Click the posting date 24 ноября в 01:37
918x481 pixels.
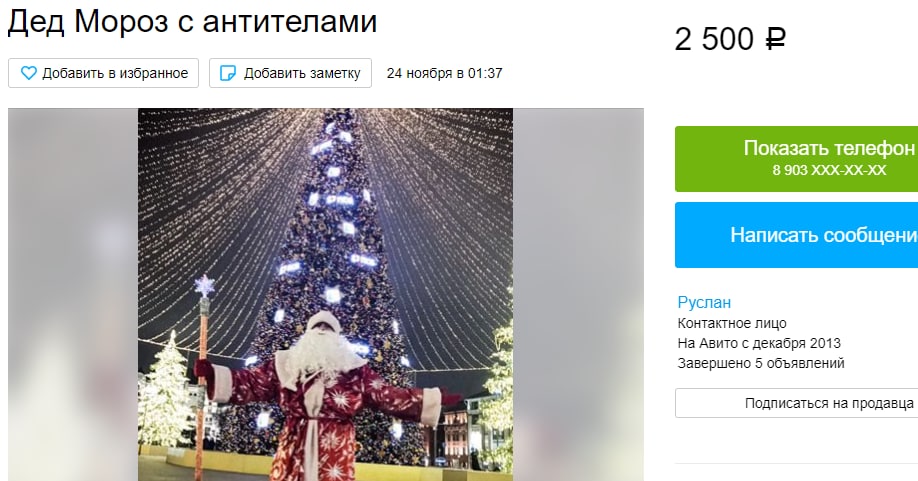444,73
